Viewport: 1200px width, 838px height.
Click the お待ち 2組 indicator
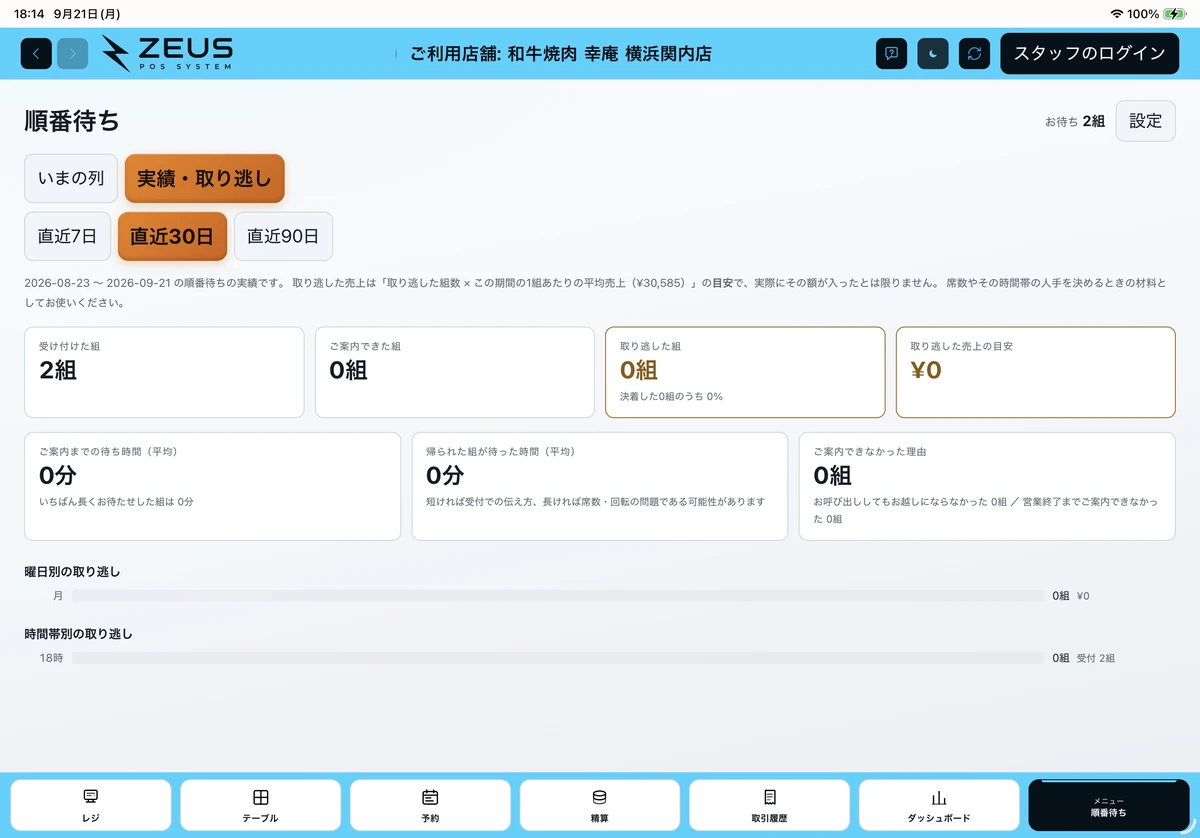[x=1075, y=121]
